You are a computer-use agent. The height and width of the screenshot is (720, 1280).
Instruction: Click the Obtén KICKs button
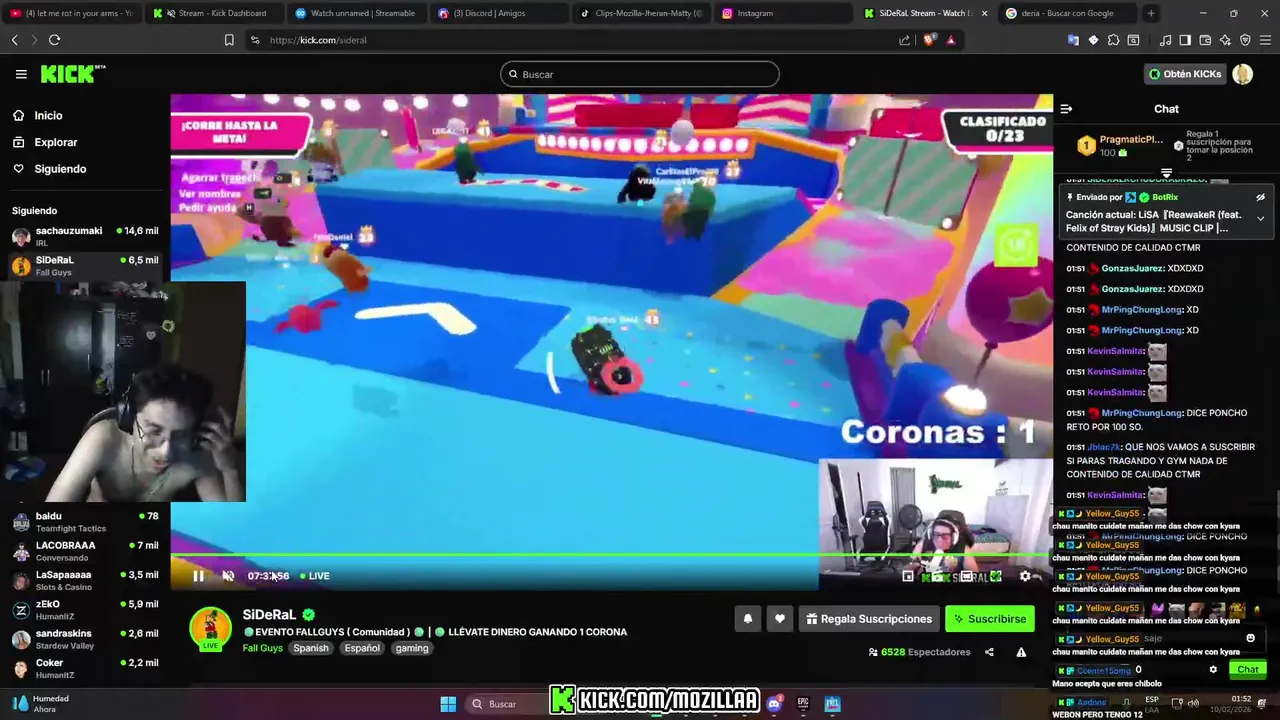(1185, 74)
